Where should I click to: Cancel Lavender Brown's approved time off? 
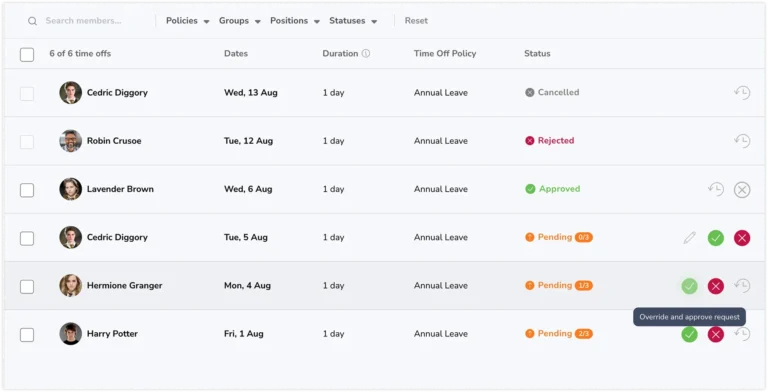(x=742, y=190)
